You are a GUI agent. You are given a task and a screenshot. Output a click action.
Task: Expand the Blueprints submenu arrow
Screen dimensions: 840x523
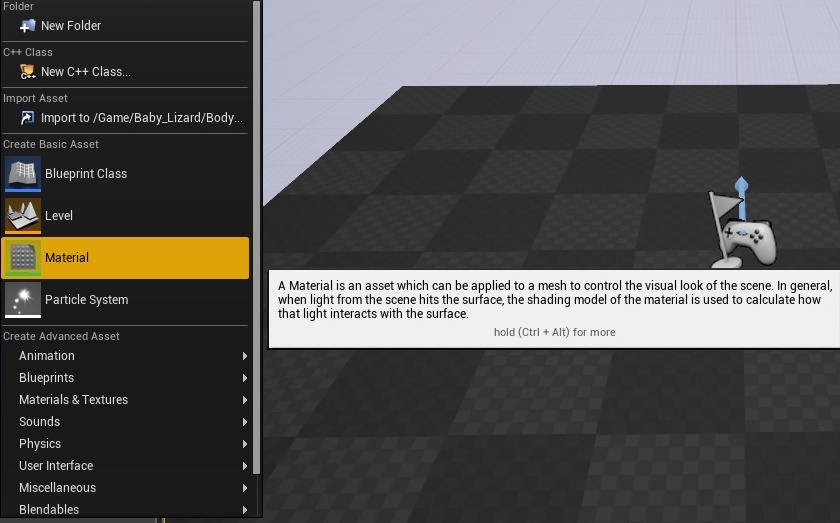click(245, 378)
